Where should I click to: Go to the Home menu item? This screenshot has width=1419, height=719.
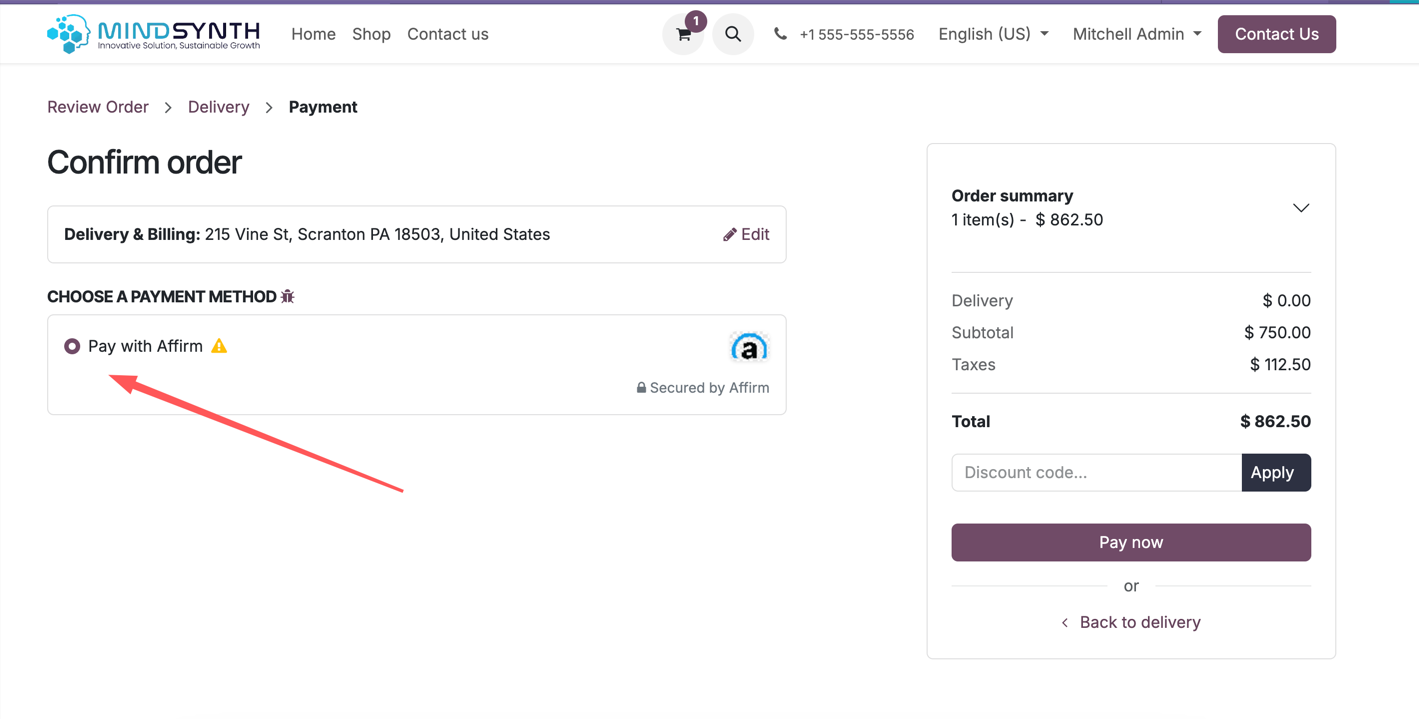[x=313, y=34]
